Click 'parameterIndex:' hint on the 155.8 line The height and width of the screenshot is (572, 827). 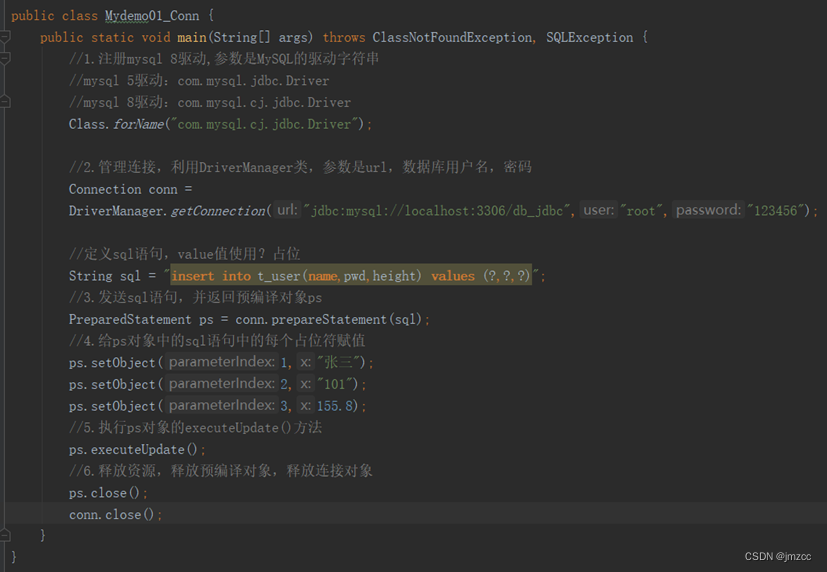[222, 405]
